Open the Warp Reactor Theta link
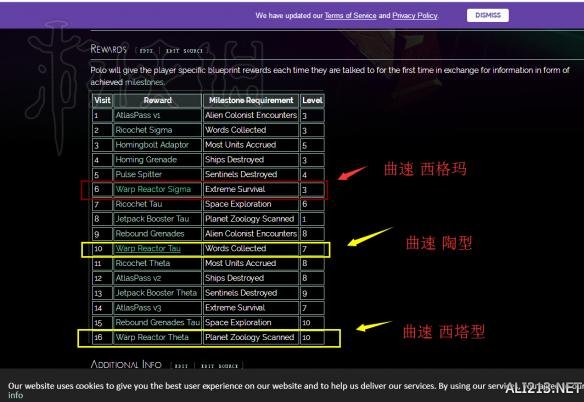 (152, 338)
